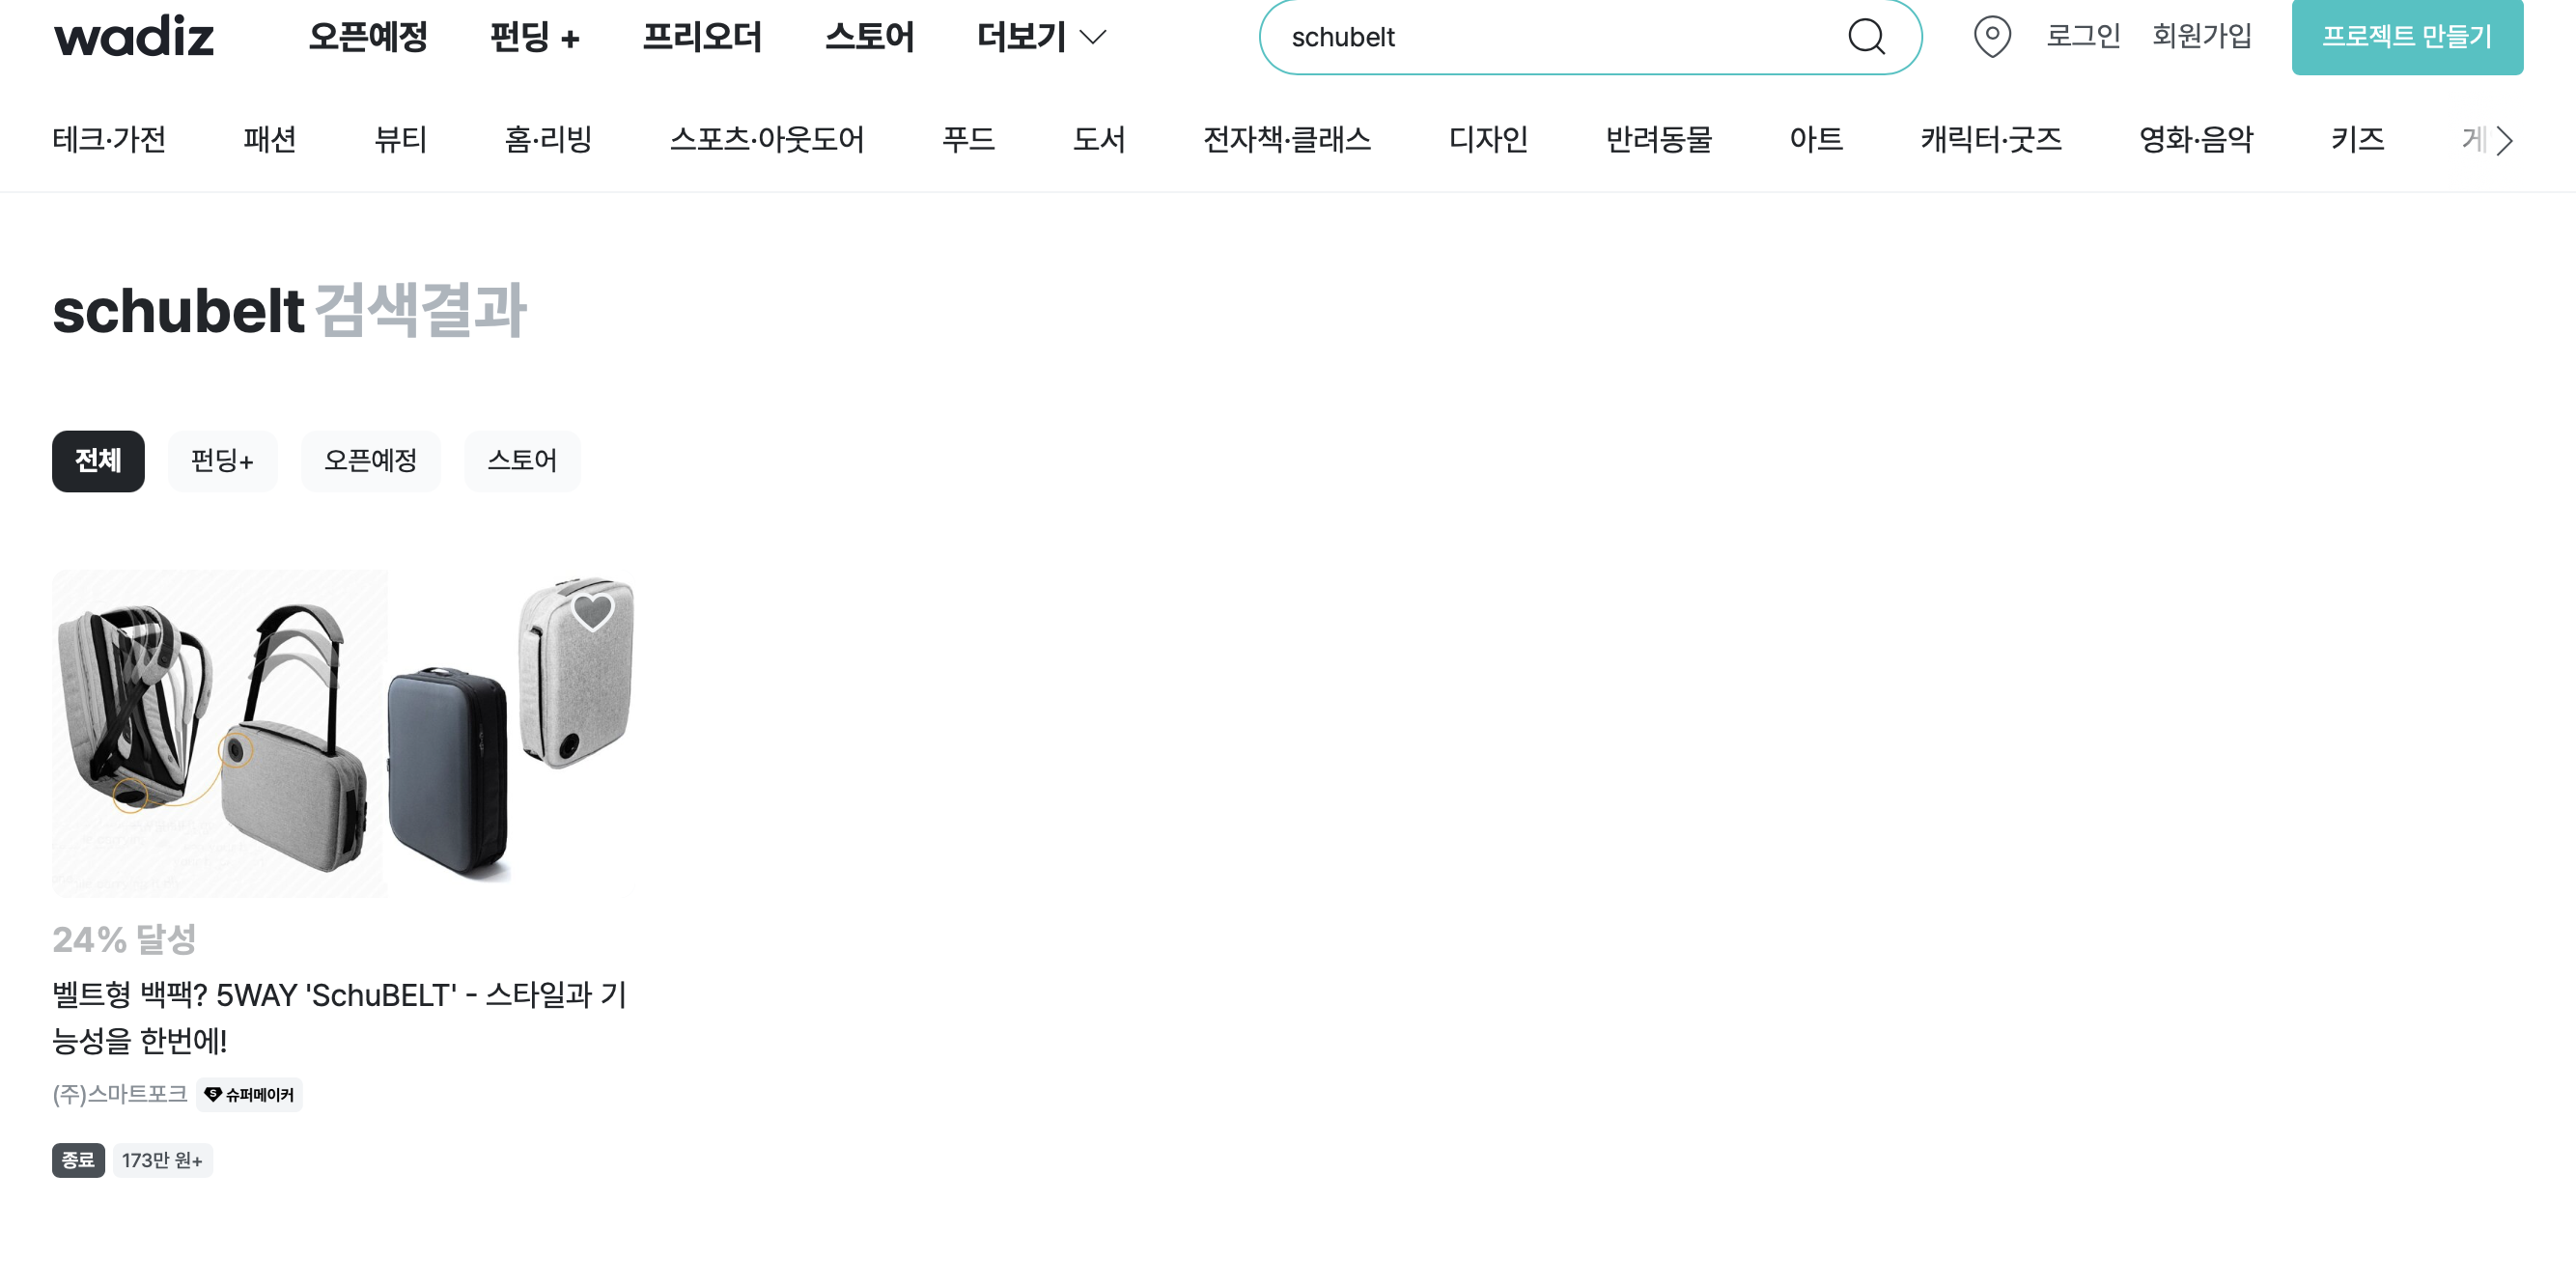Select the 스토어 filter chip

click(x=521, y=461)
